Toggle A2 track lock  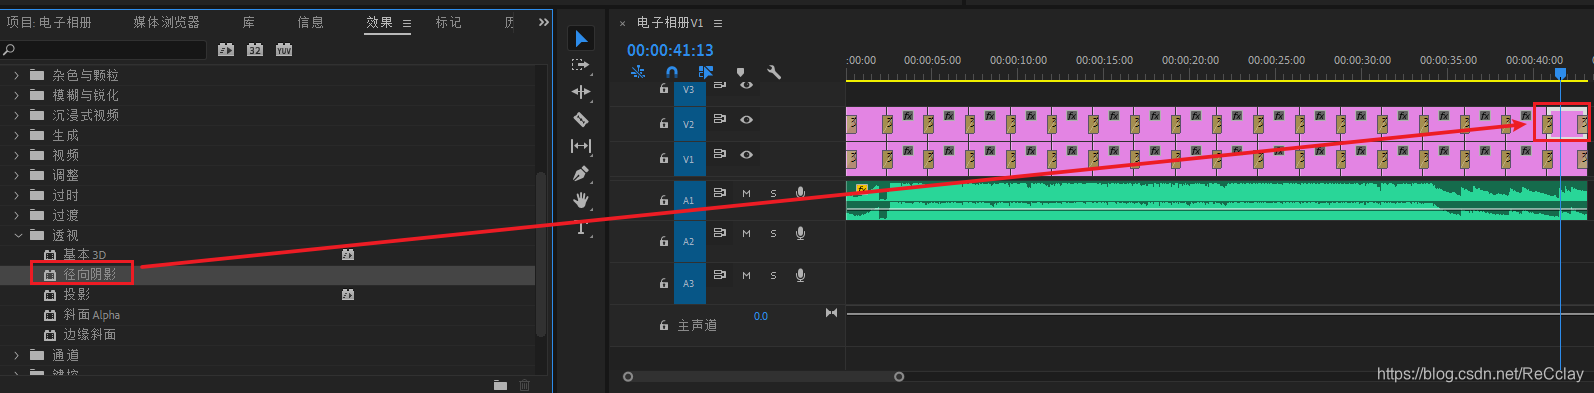pos(663,241)
